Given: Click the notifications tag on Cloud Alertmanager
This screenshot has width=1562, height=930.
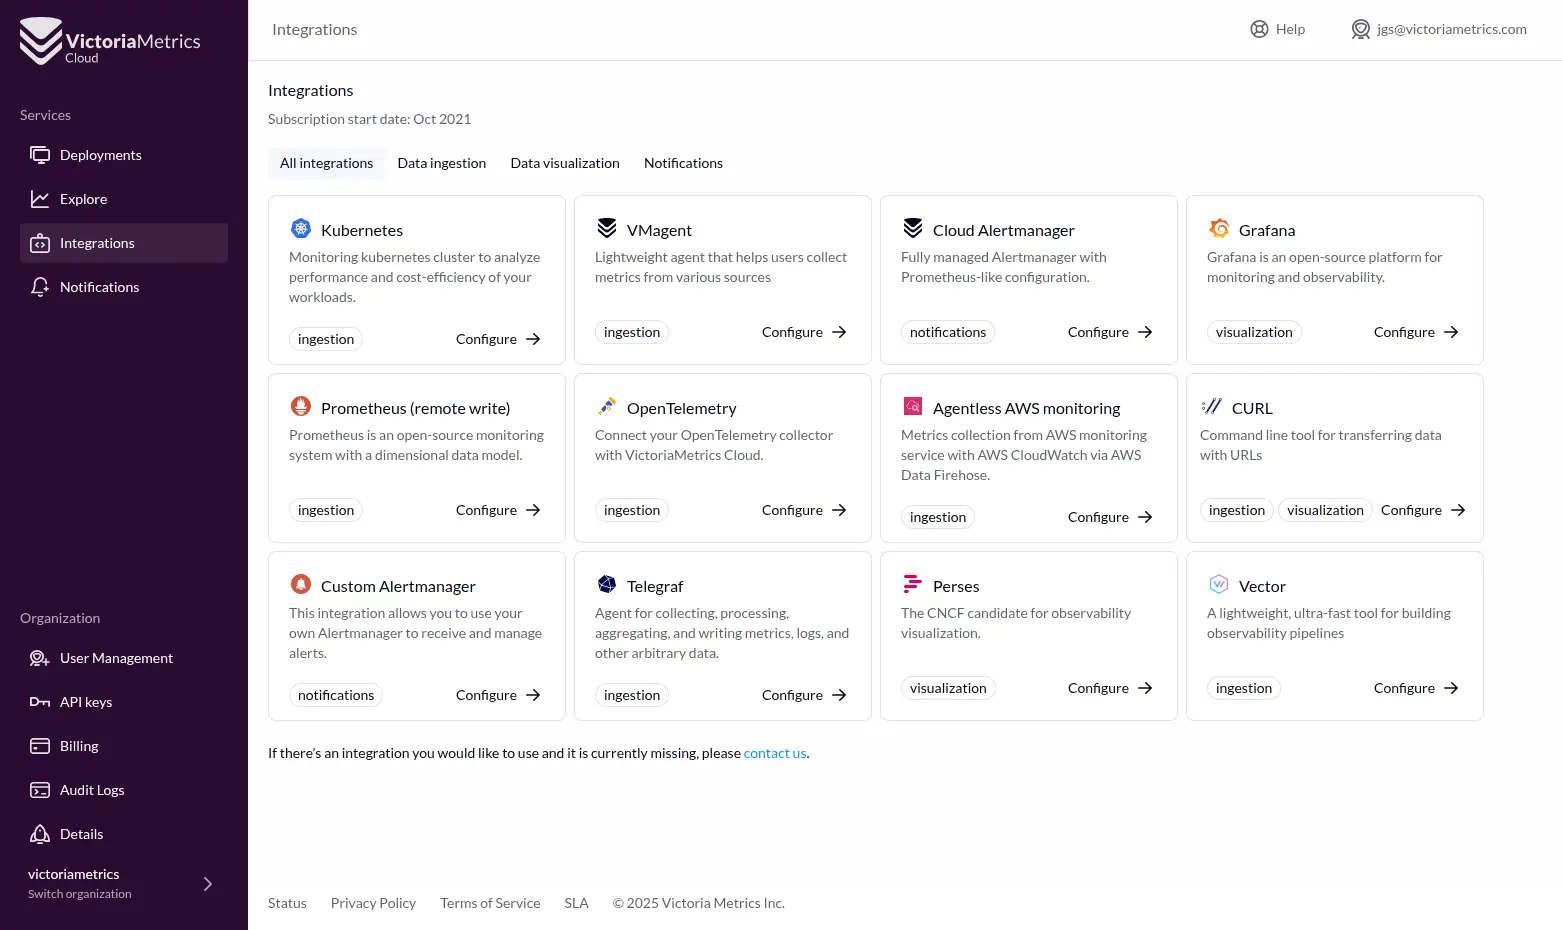Looking at the screenshot, I should 948,332.
